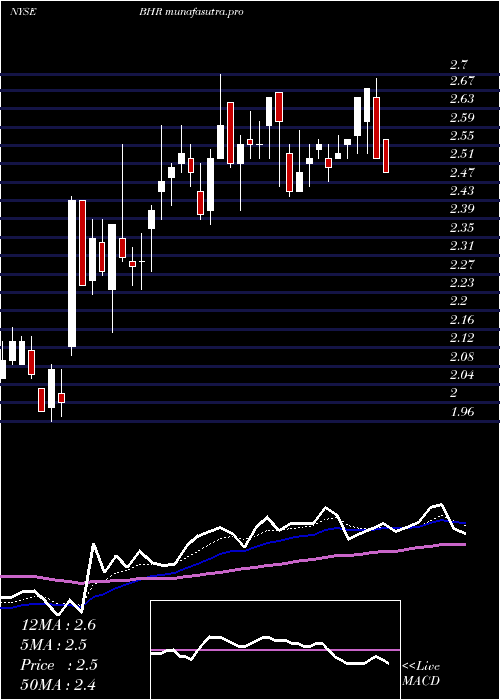The height and width of the screenshot is (700, 500).
Task: Click the white MACD line in the inset box
Action: [270, 648]
